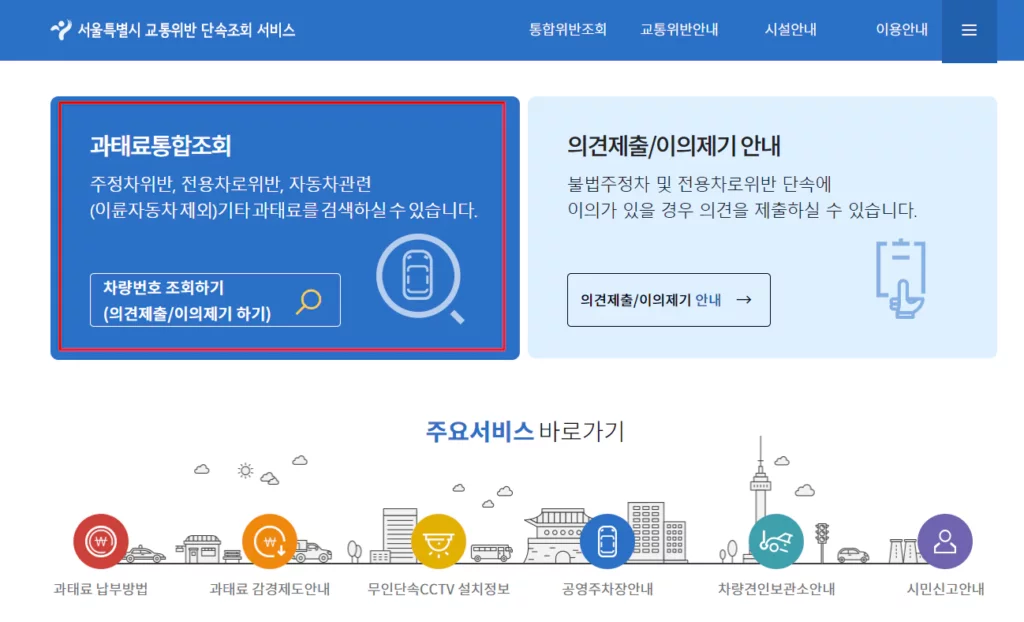Click the text 불법주정차 및 전용차로위반 단속에
The image size is (1024, 622).
point(699,184)
